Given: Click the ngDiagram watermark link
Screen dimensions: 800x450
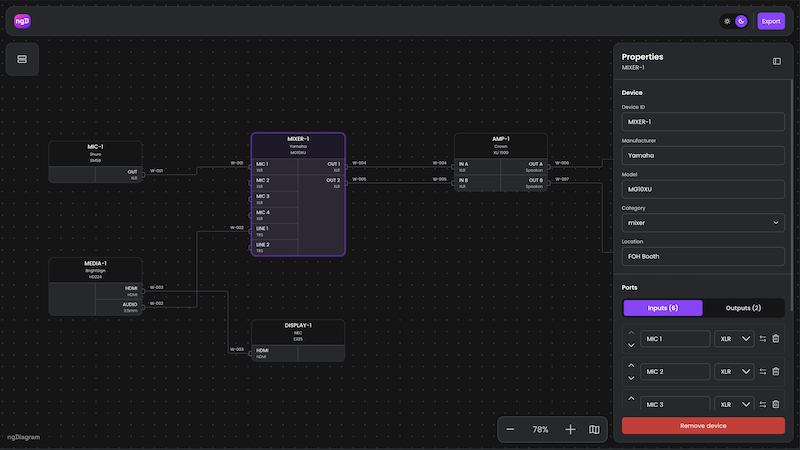Looking at the screenshot, I should coord(23,437).
